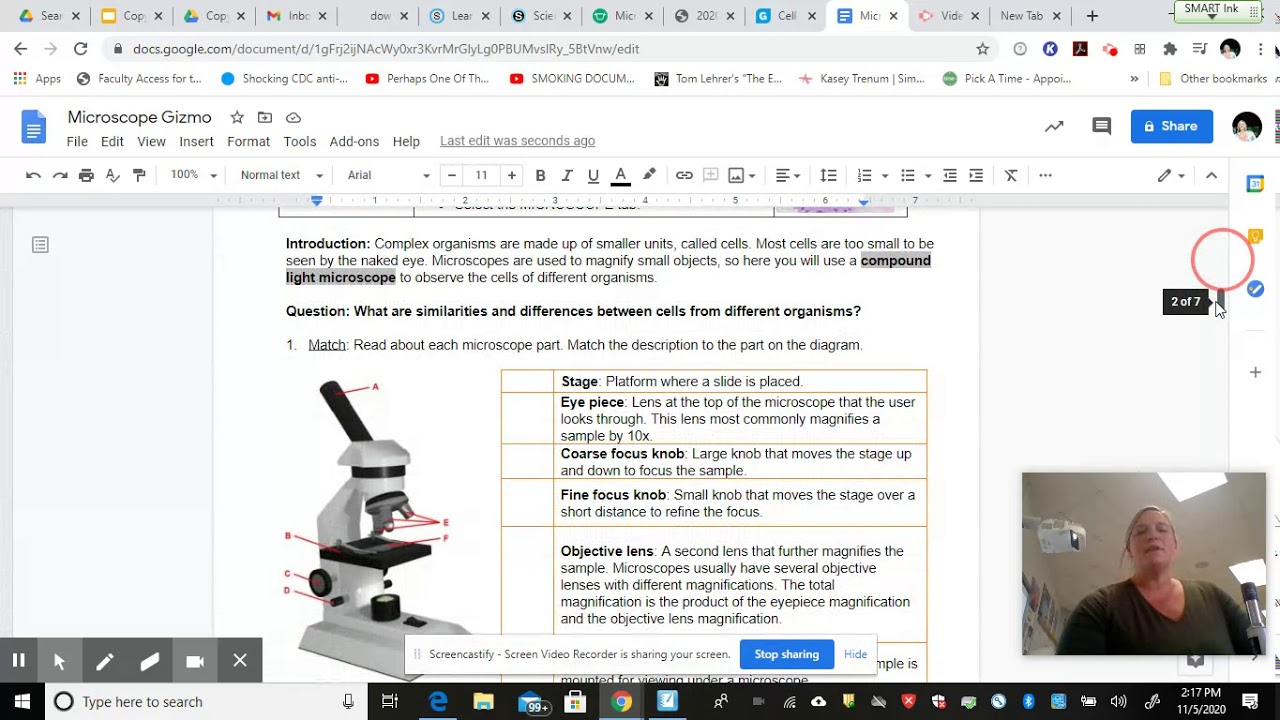Open the activity dashboard trend icon

pos(1054,126)
